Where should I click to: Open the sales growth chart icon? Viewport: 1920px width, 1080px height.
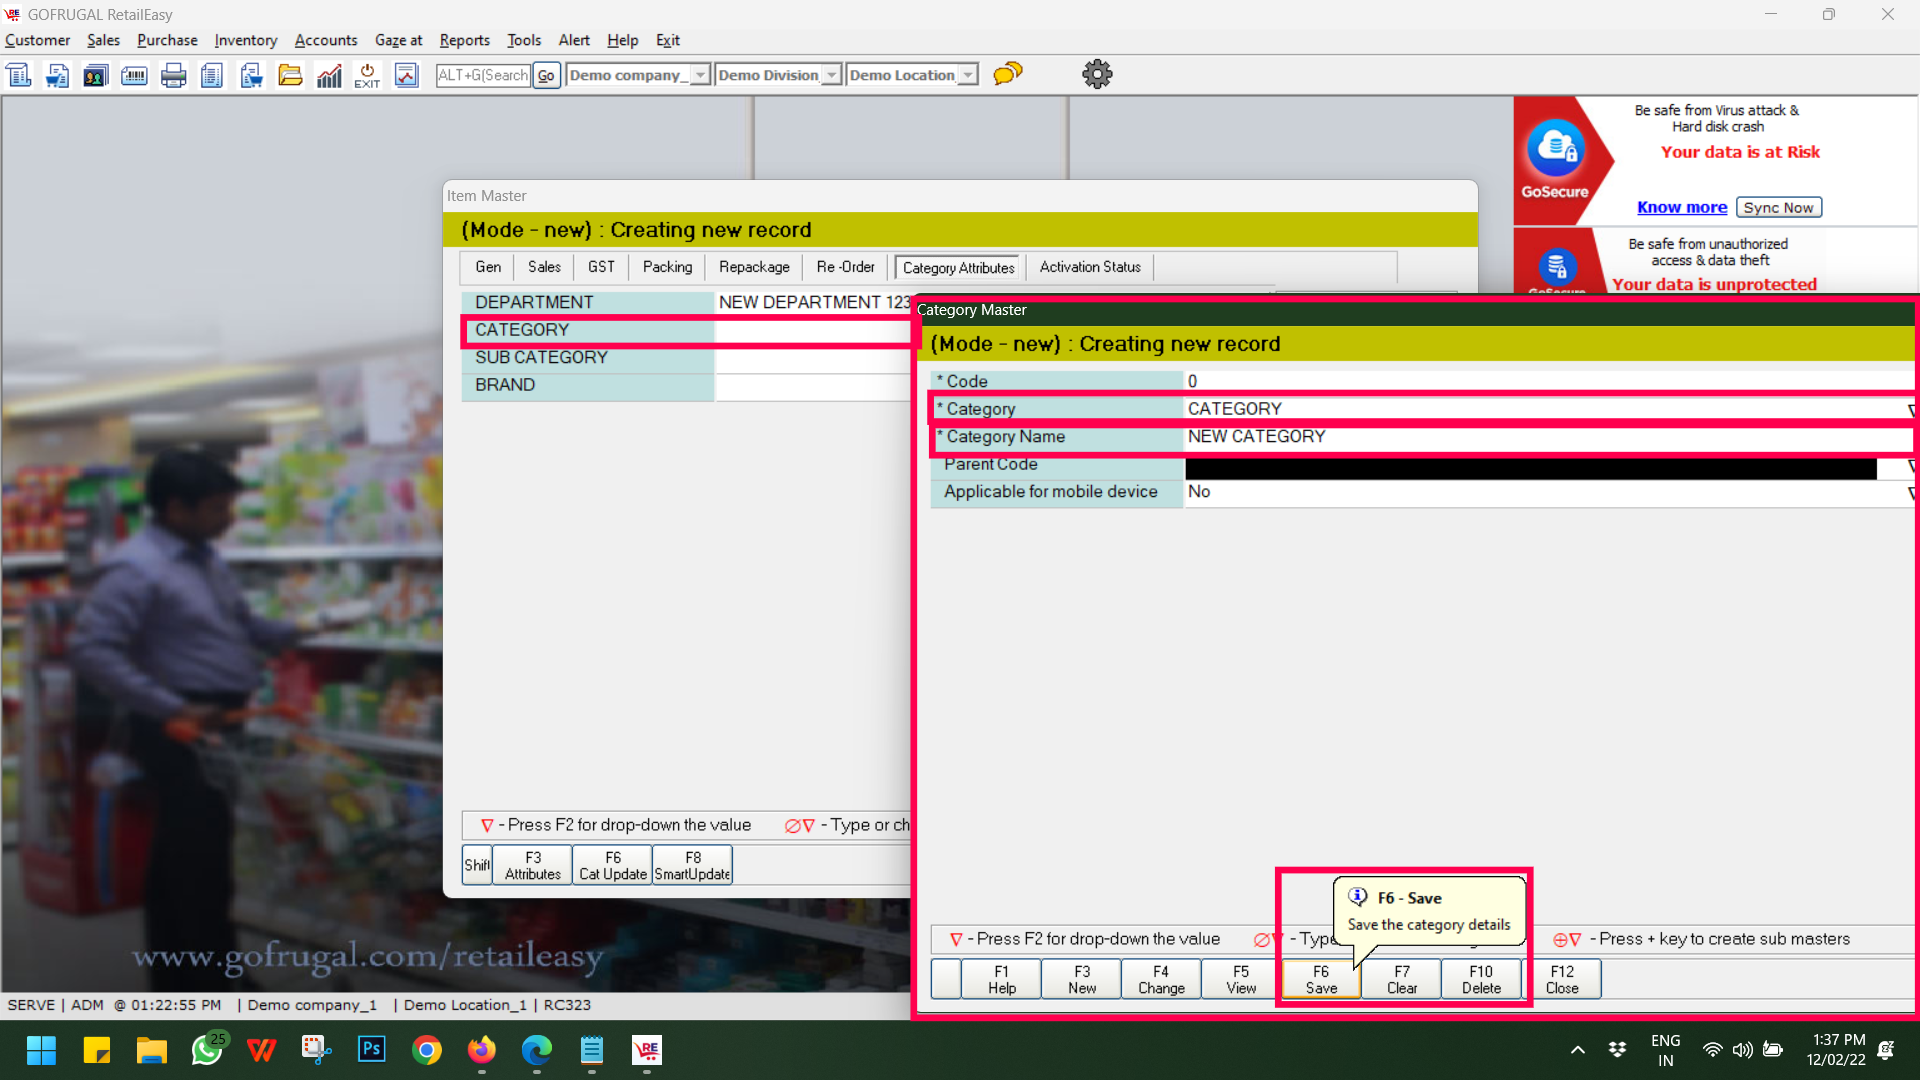coord(329,75)
